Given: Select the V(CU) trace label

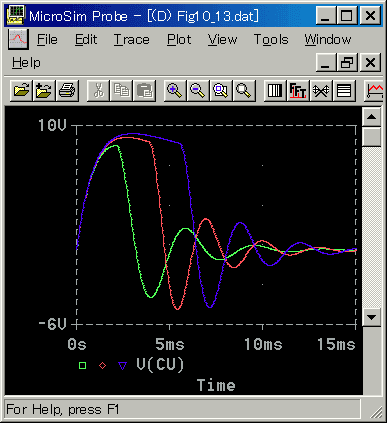Looking at the screenshot, I should 160,365.
